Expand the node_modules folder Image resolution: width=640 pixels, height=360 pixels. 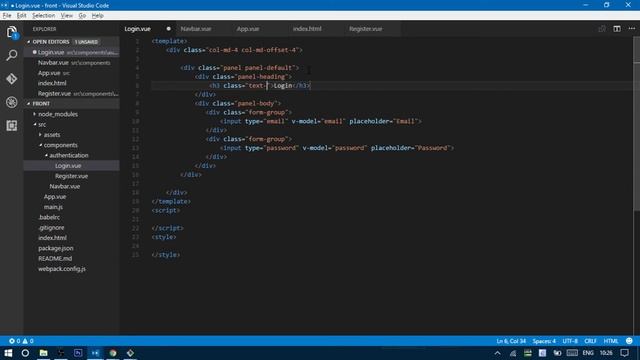58,114
